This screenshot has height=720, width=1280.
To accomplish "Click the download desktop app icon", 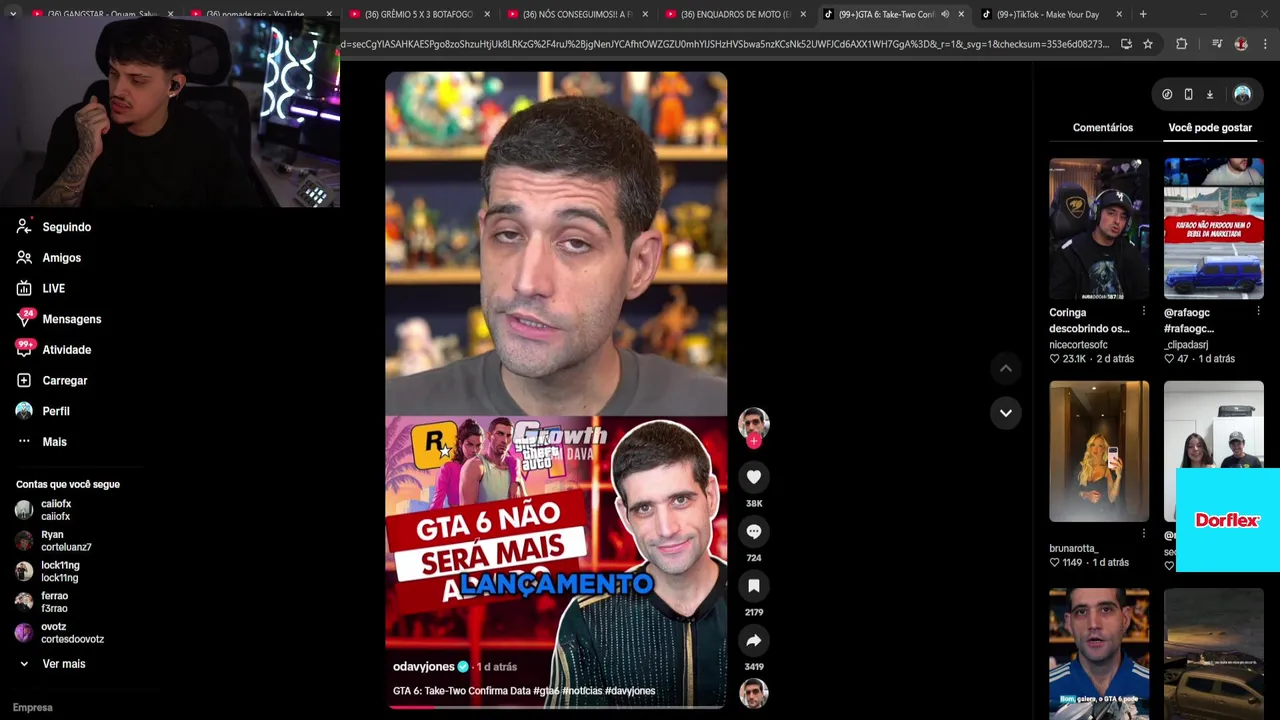I will [1210, 94].
